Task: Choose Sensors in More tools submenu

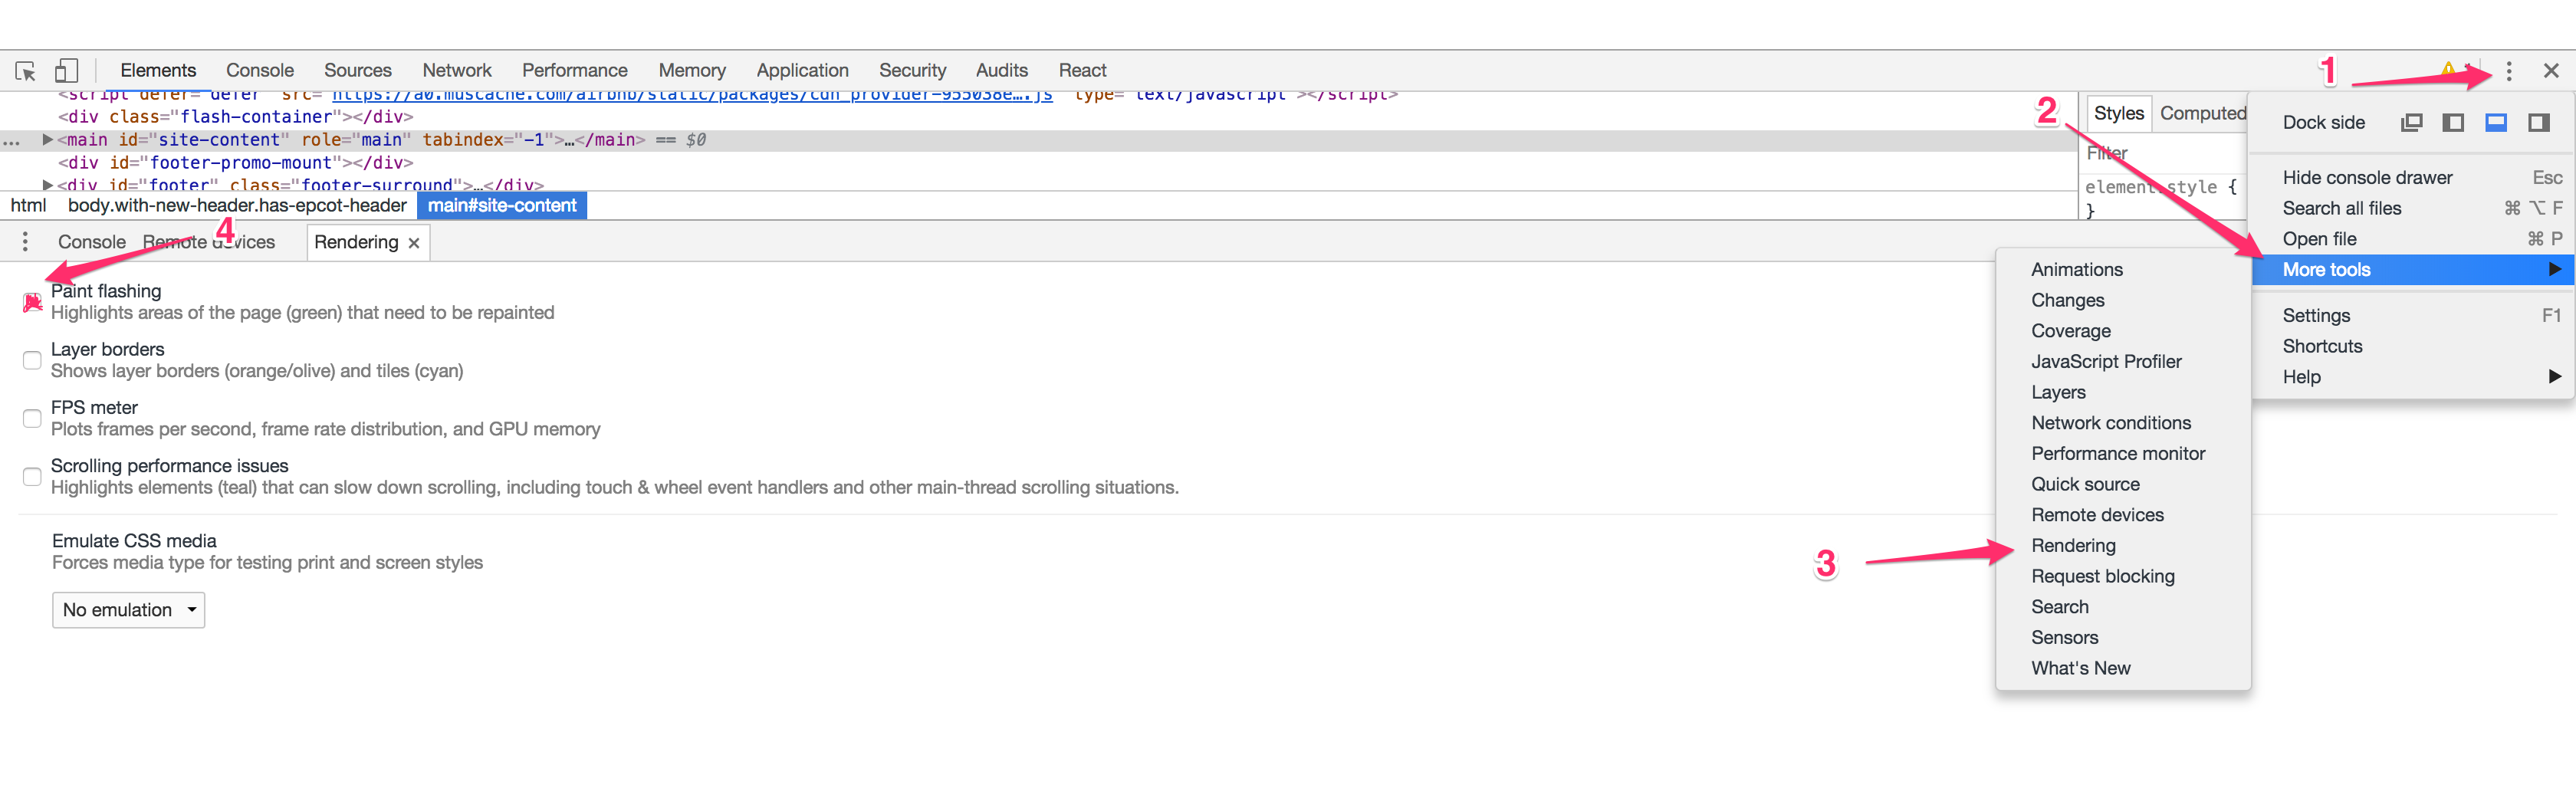Action: pyautogui.click(x=2123, y=637)
